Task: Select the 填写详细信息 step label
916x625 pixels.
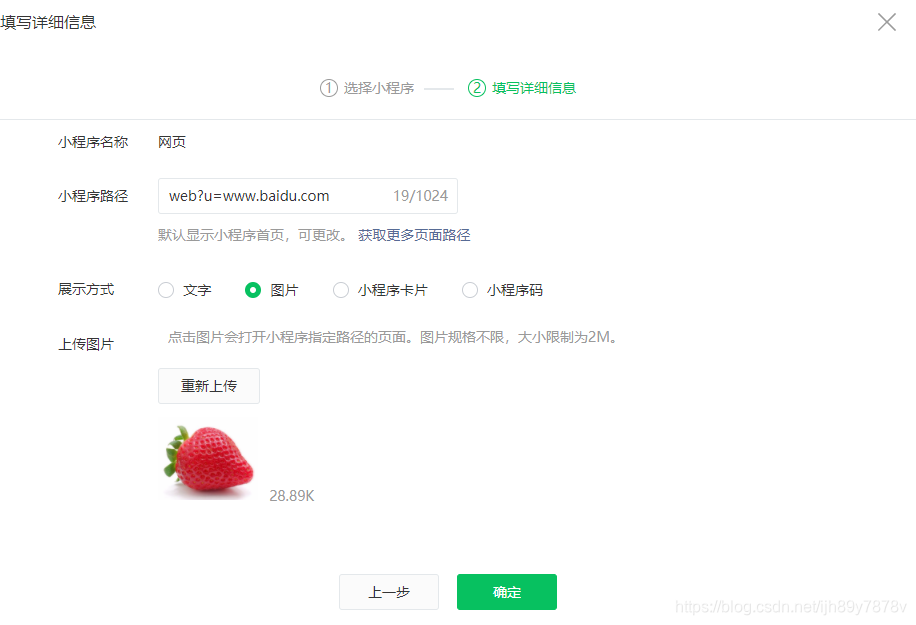Action: [x=534, y=88]
